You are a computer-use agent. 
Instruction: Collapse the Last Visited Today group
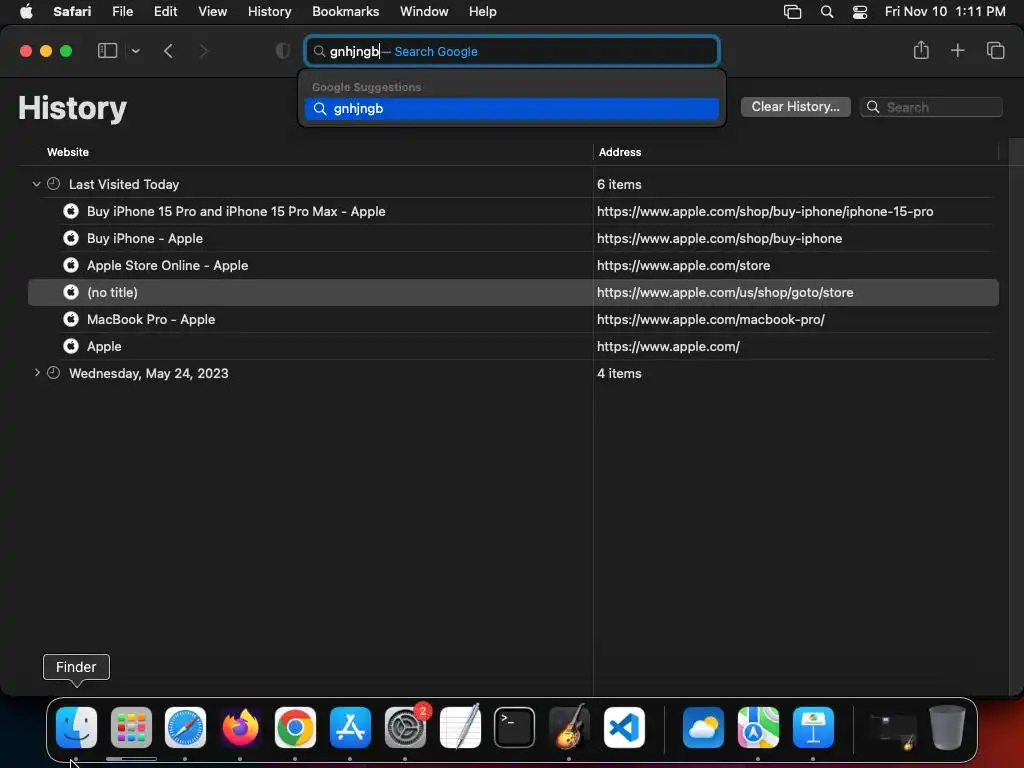[x=37, y=184]
